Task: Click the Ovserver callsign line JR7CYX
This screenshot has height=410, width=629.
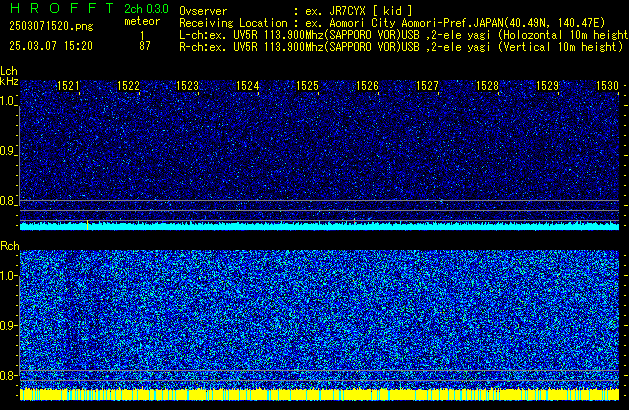Action: (296, 11)
